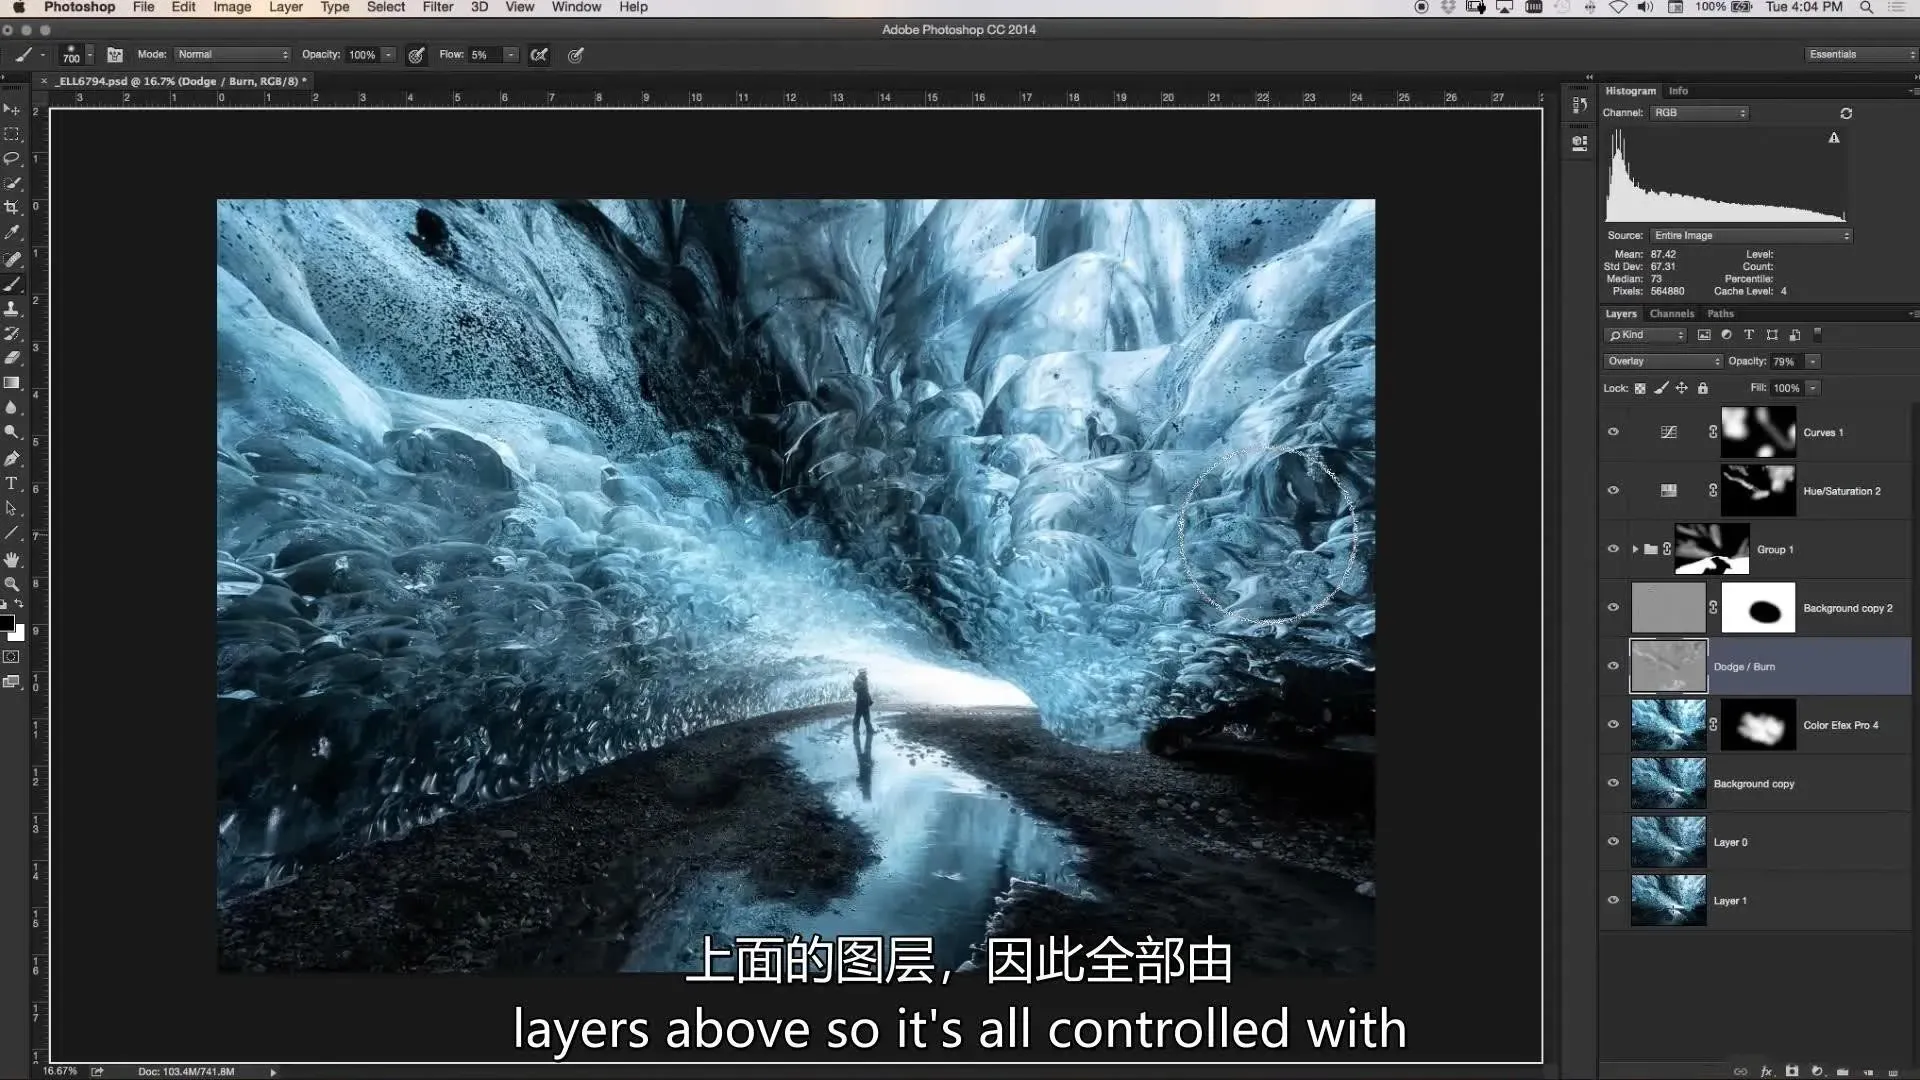The image size is (1920, 1080).
Task: Open the Overlay blend mode dropdown
Action: pyautogui.click(x=1662, y=361)
